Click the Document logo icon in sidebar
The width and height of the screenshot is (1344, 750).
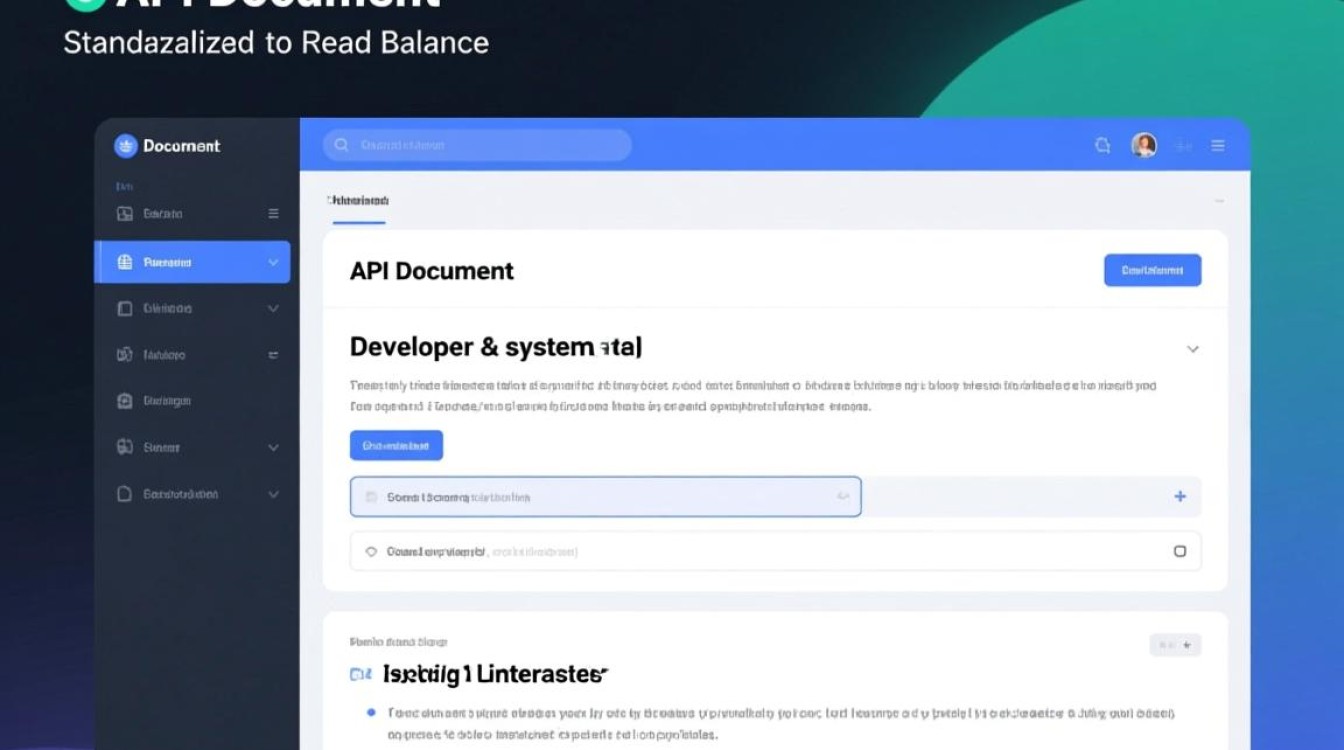tap(125, 146)
